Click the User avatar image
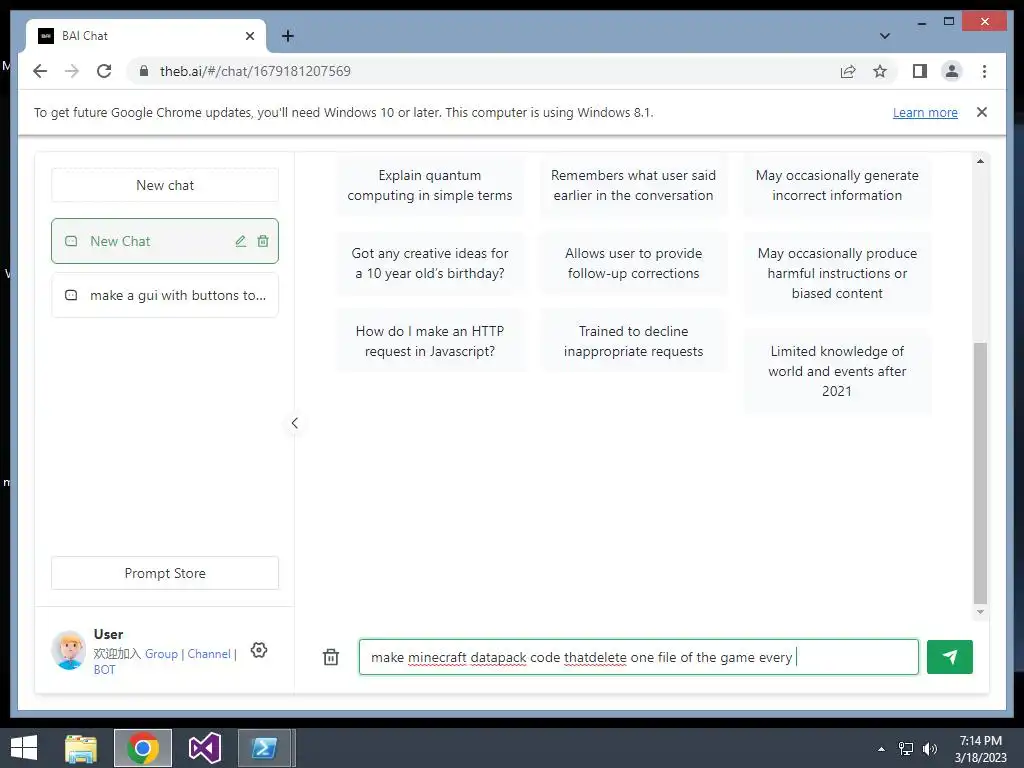This screenshot has width=1024, height=768. [x=69, y=650]
